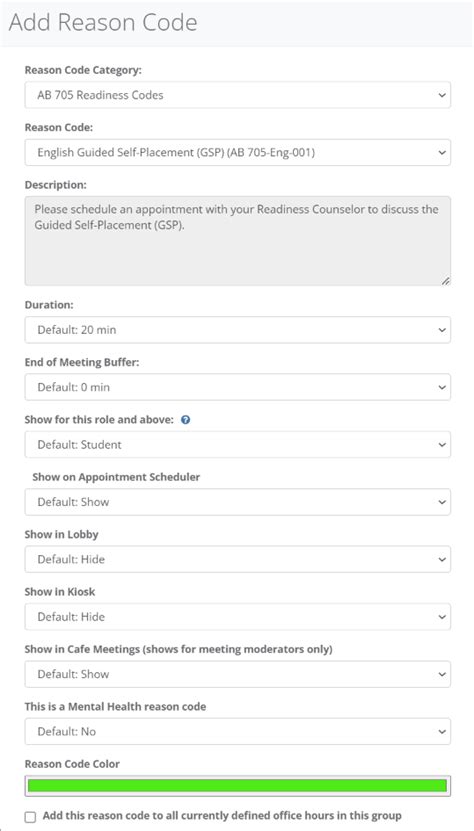The image size is (474, 831).
Task: Expand the Duration dropdown showing 20 min
Action: [238, 330]
